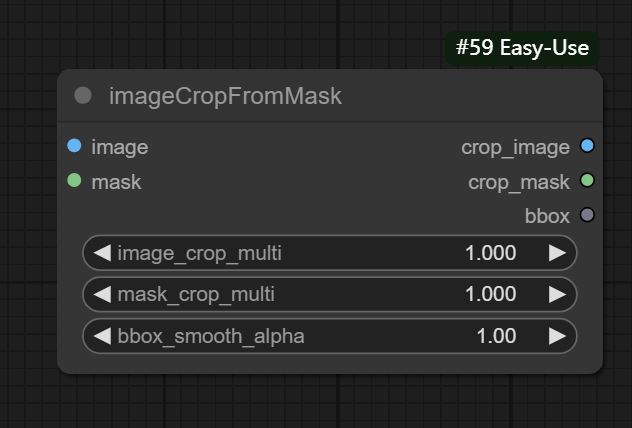Screen dimensions: 632x428
Task: Click the bbox output label
Action: coord(547,215)
